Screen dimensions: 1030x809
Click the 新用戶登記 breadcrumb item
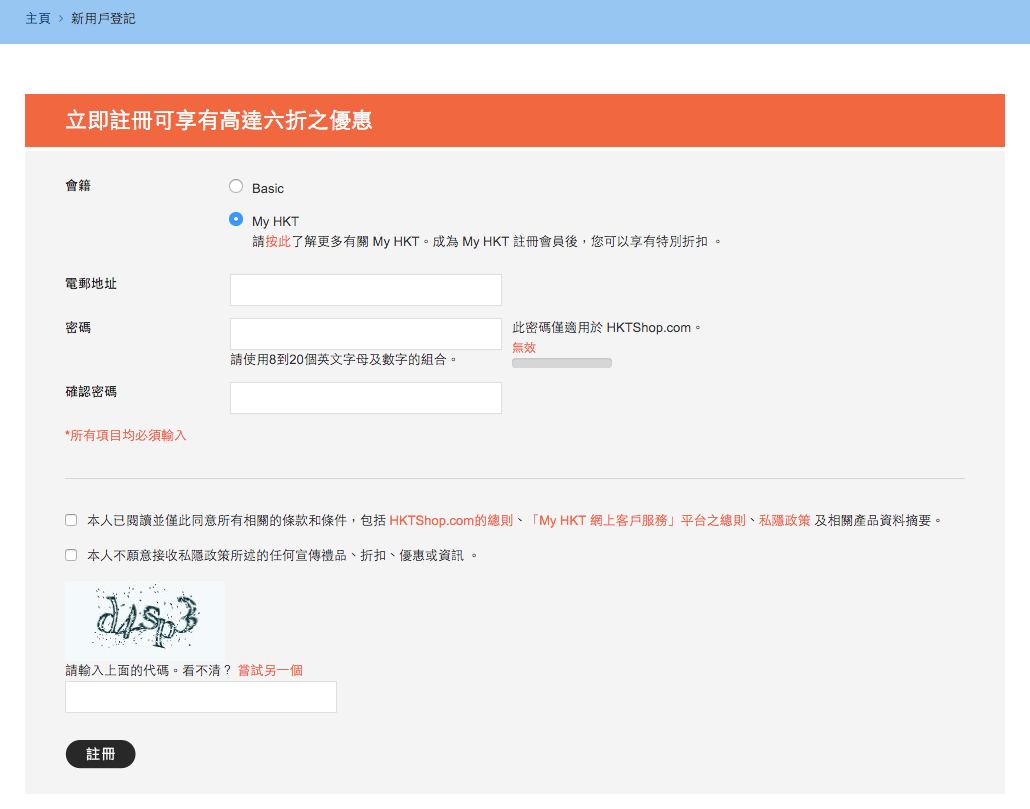(103, 19)
